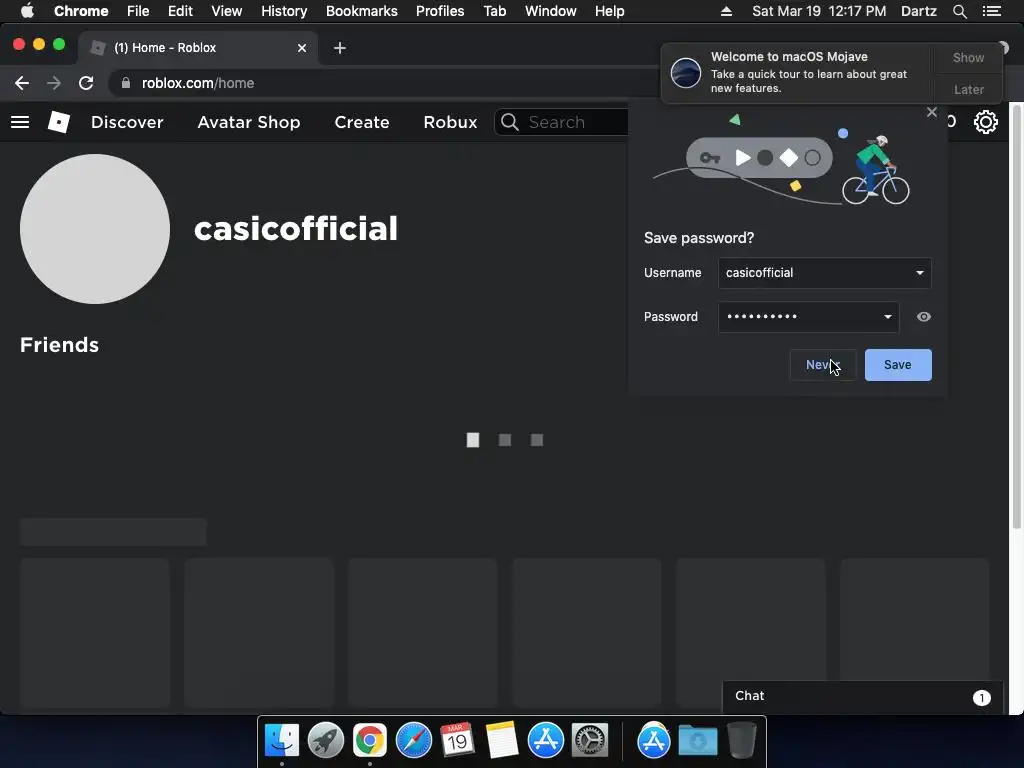This screenshot has height=768, width=1024.
Task: Open the Bookmarks menu
Action: [362, 11]
